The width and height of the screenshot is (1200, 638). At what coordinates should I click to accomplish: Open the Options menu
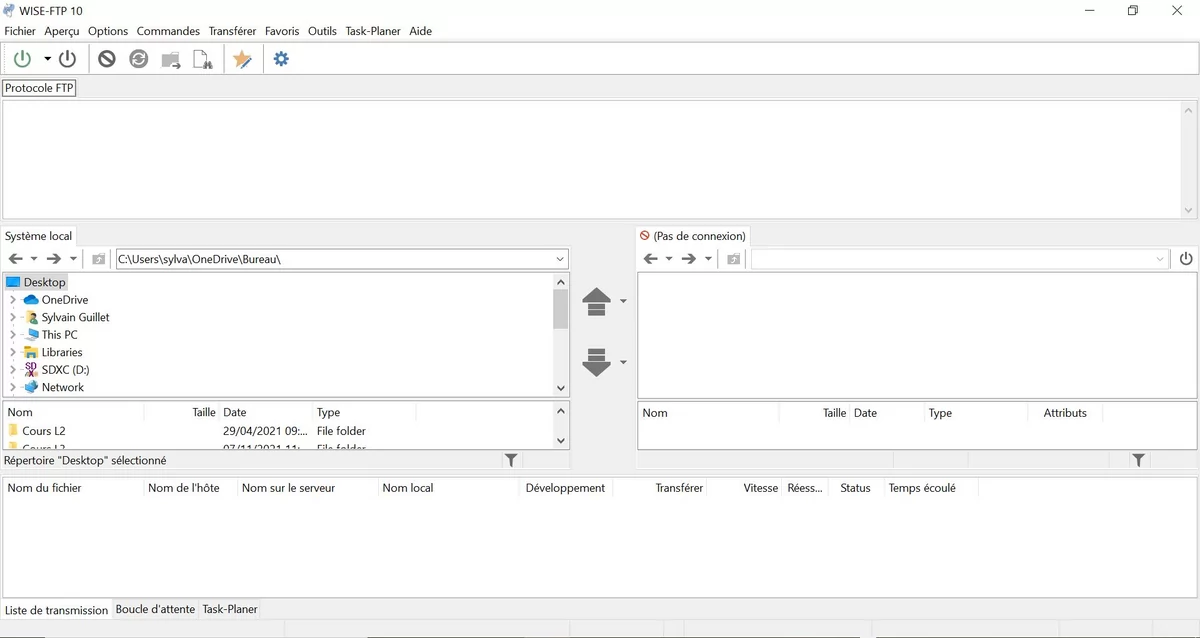click(108, 31)
